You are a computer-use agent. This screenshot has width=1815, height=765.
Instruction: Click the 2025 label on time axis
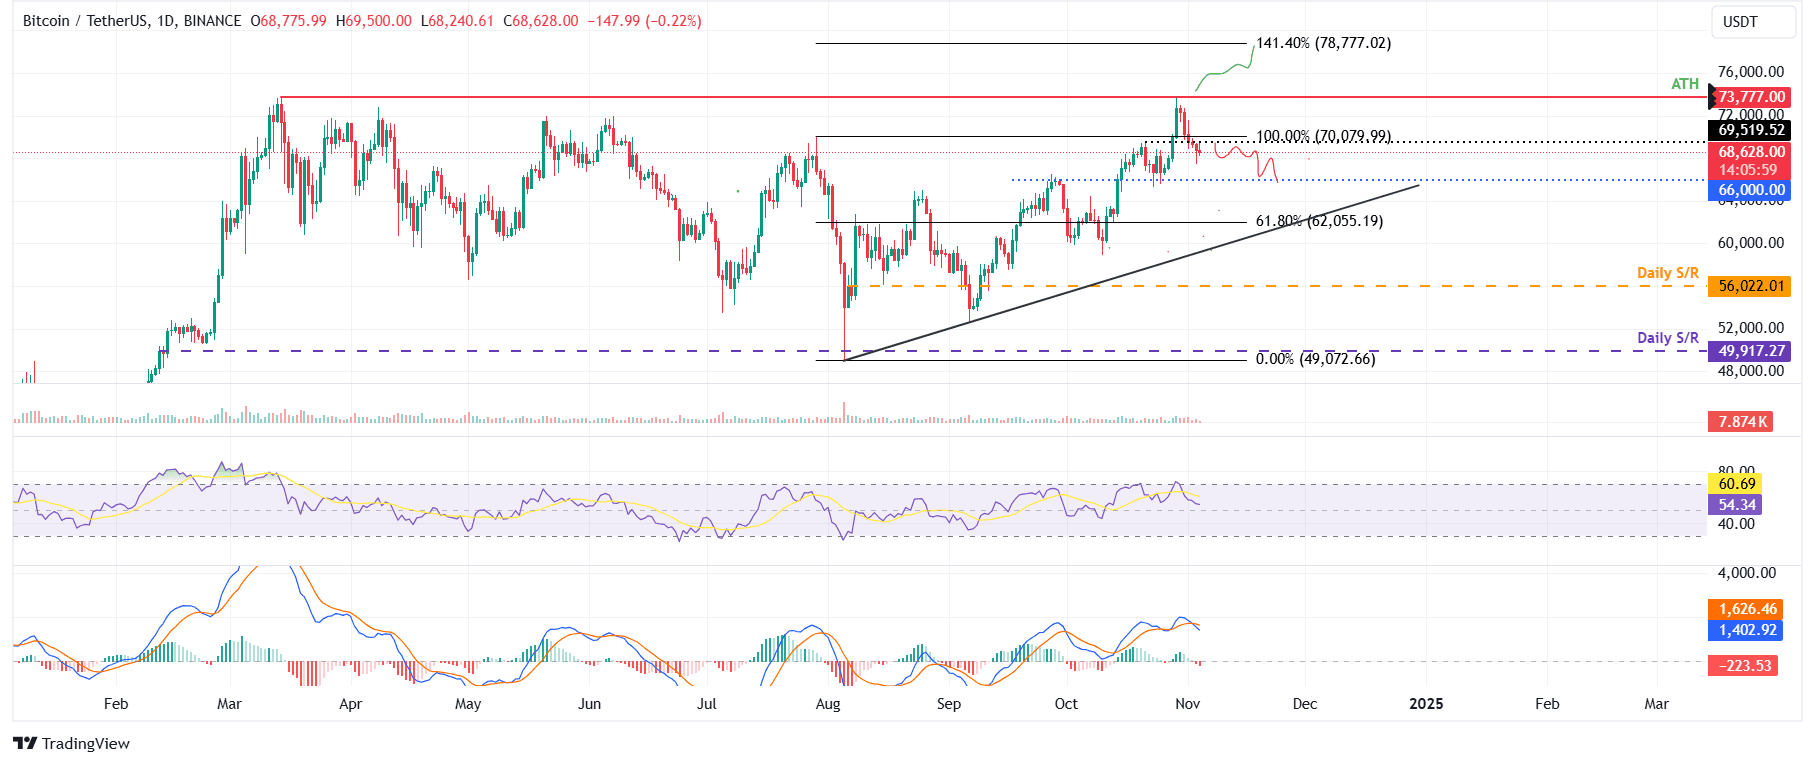click(1426, 704)
